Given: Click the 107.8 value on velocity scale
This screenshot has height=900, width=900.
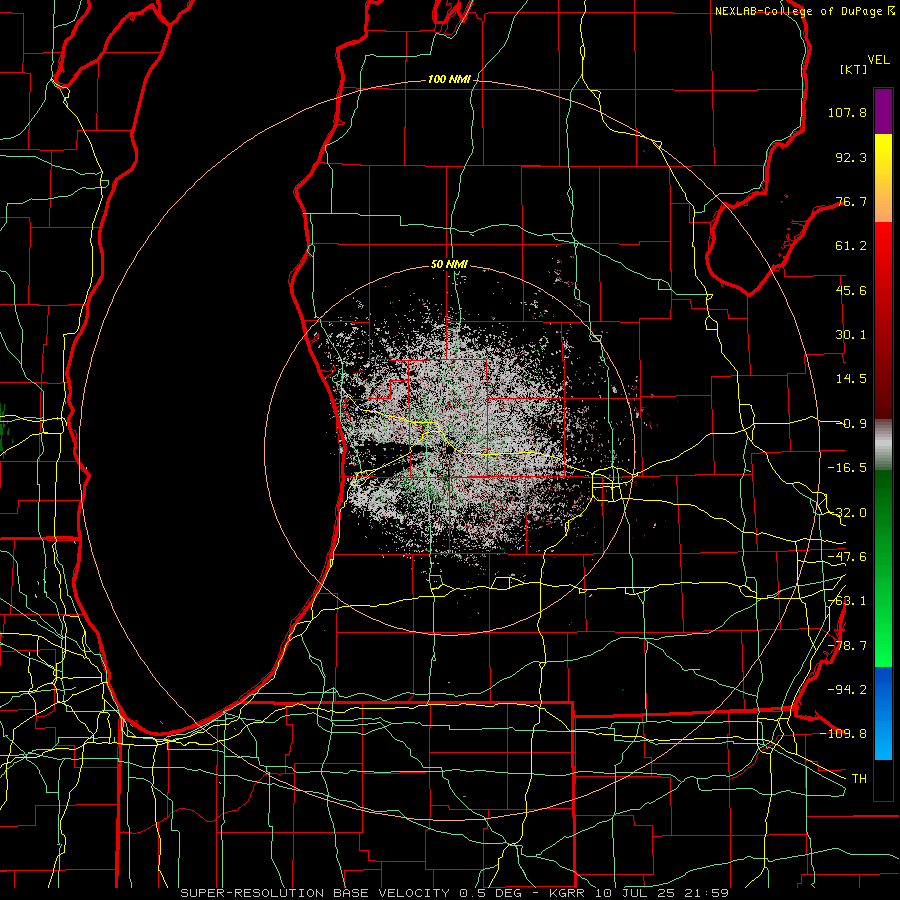Looking at the screenshot, I should pos(847,112).
